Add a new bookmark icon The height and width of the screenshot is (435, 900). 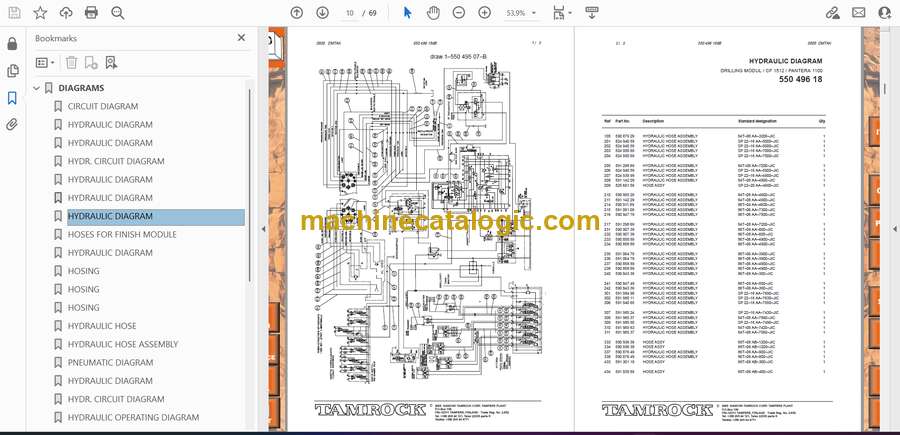tap(91, 63)
